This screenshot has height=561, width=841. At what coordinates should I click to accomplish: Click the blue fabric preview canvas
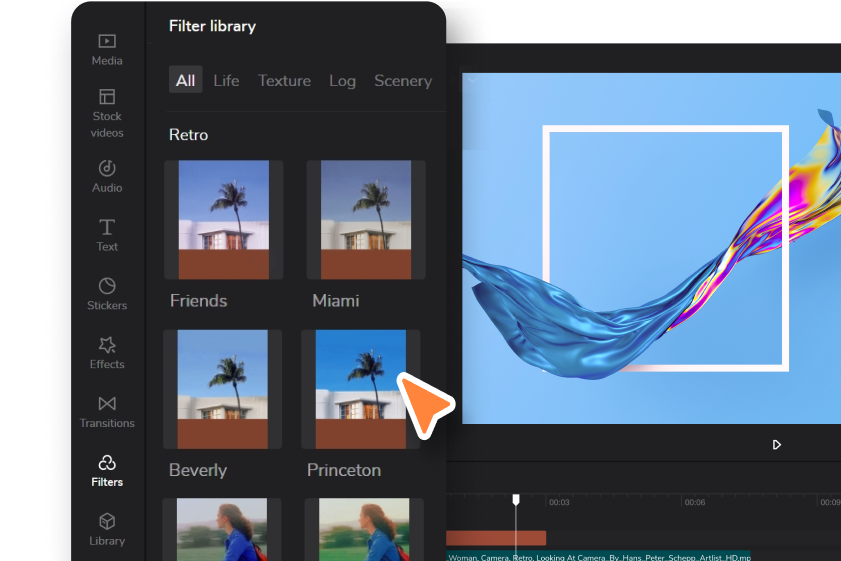[x=651, y=248]
